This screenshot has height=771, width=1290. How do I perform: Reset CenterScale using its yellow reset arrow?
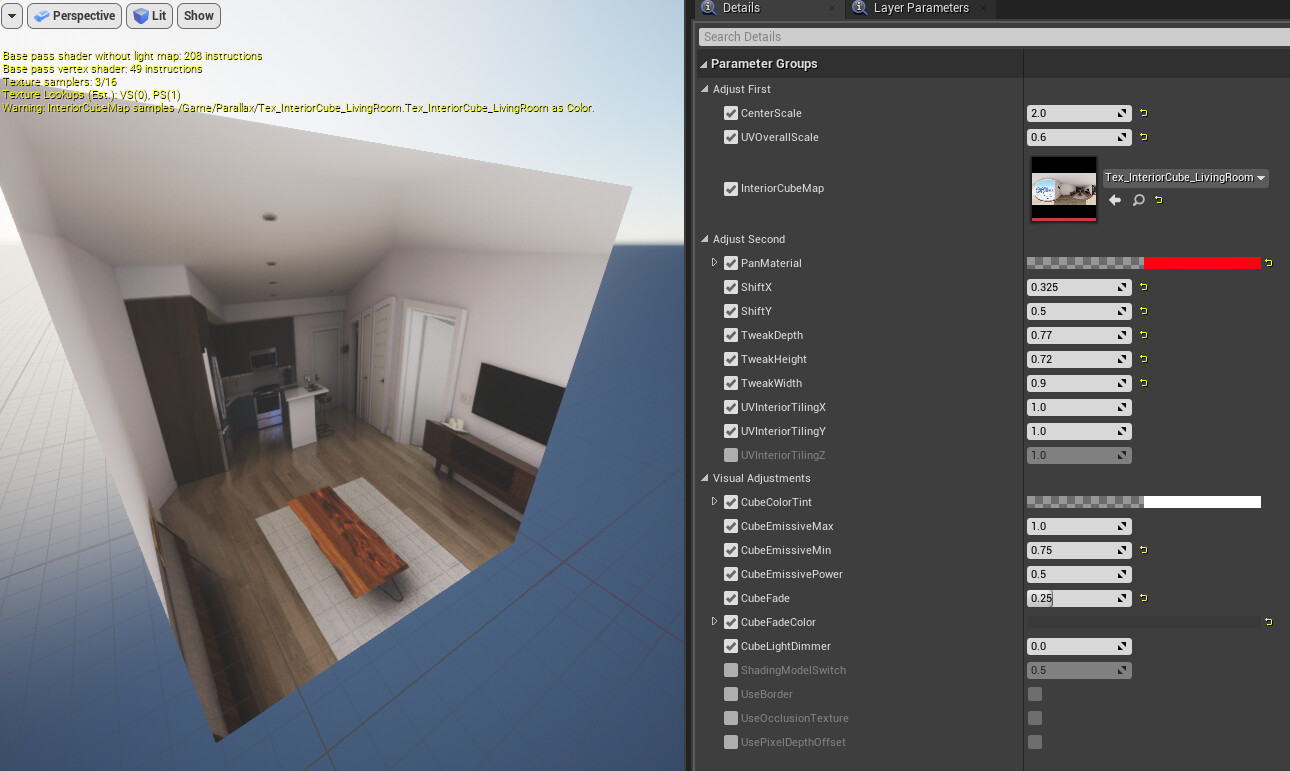[x=1143, y=113]
